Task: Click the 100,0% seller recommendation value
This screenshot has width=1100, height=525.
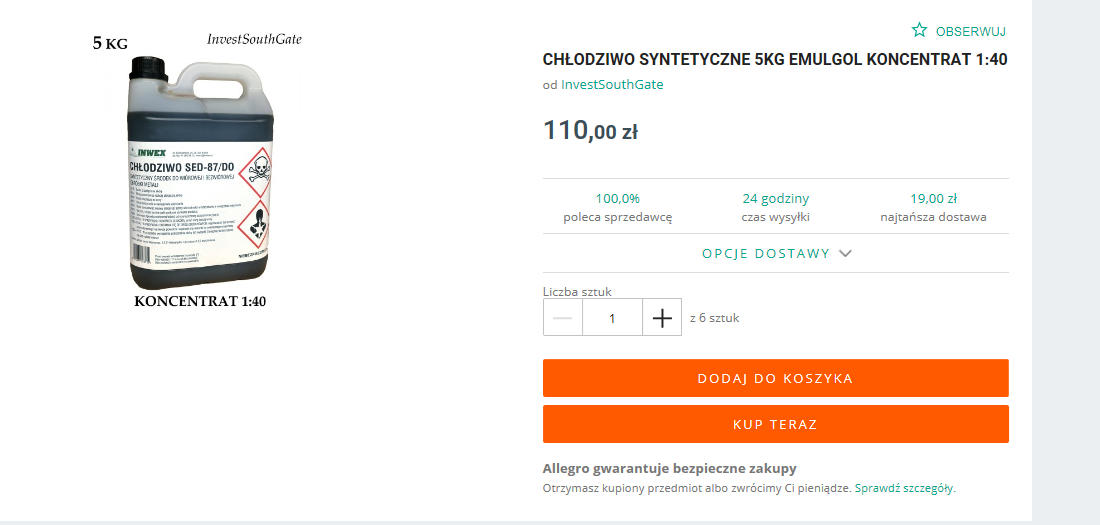Action: coord(617,199)
